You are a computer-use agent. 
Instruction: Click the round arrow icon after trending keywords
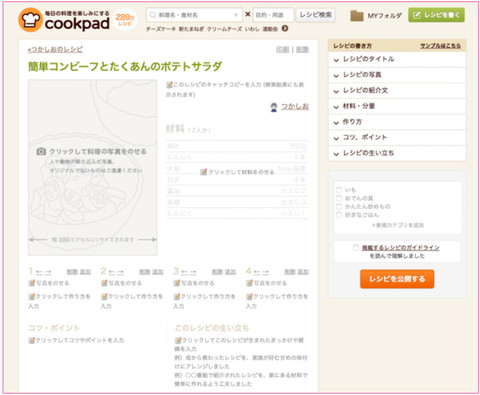tap(285, 29)
